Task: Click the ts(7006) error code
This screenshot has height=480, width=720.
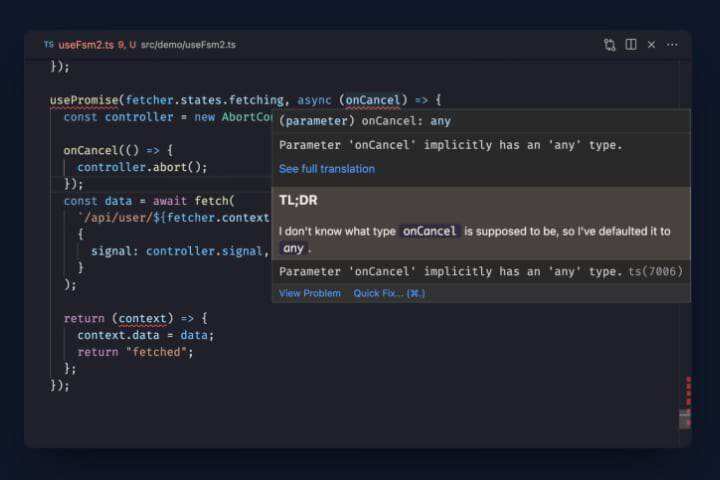Action: click(x=656, y=272)
